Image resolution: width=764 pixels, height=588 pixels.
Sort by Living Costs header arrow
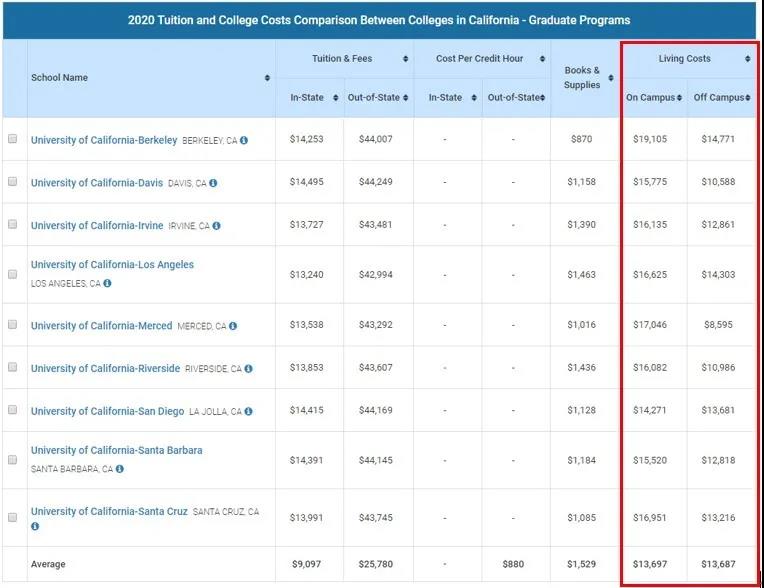click(747, 59)
